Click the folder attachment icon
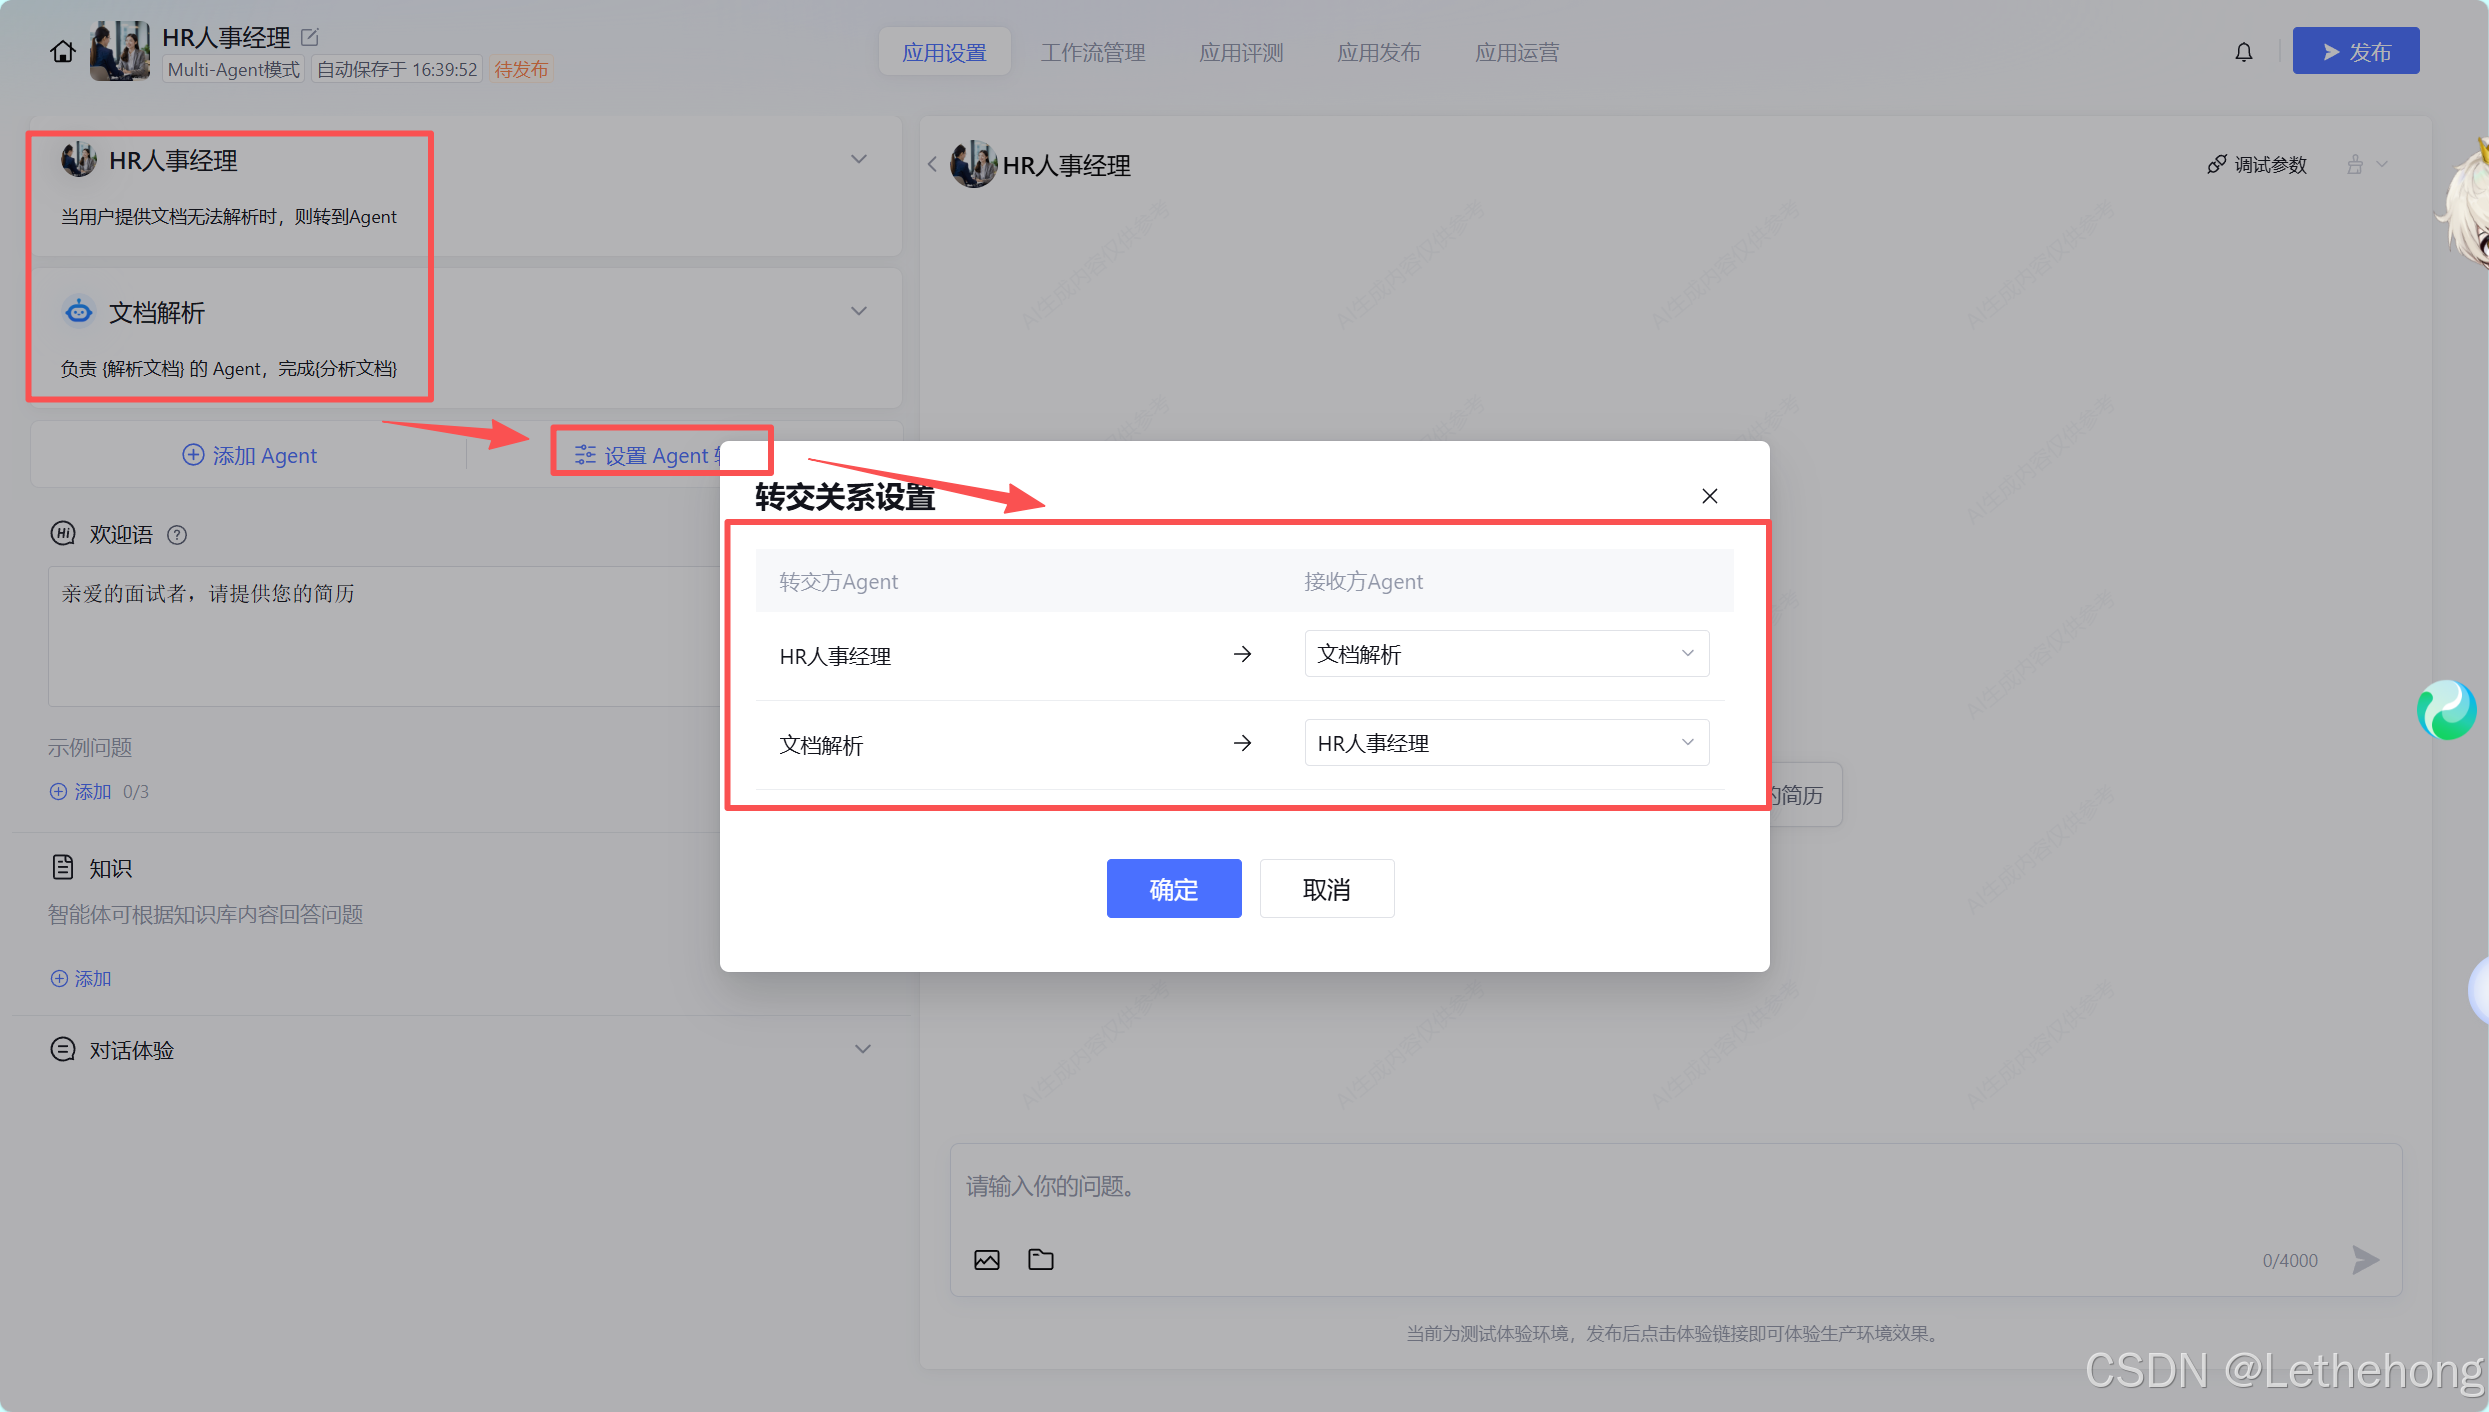2489x1412 pixels. click(1040, 1260)
